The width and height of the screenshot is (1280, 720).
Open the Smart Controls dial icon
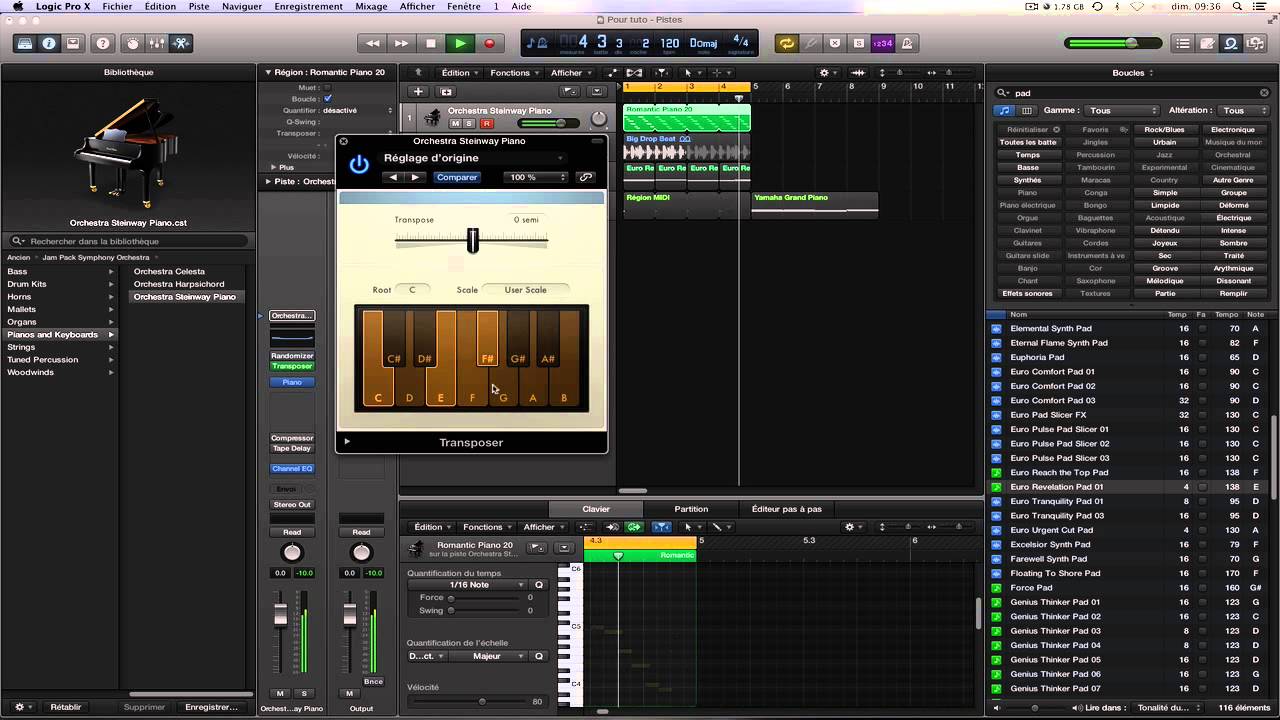tap(133, 43)
